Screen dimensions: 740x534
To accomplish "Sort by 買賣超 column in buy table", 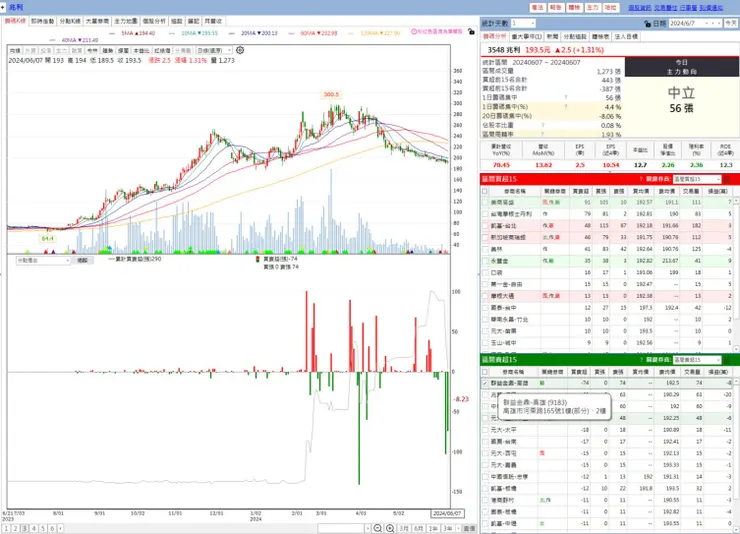I will click(580, 191).
